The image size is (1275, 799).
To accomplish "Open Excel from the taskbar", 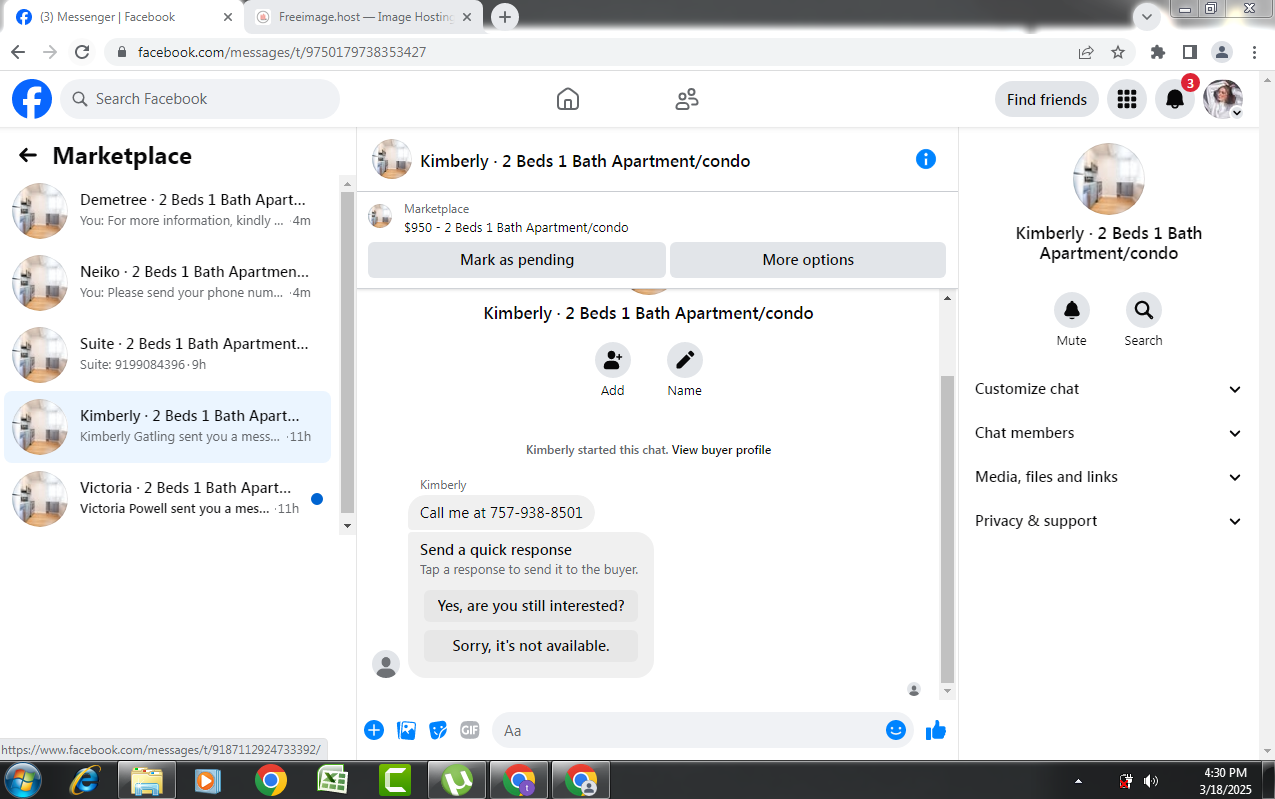I will coord(332,780).
